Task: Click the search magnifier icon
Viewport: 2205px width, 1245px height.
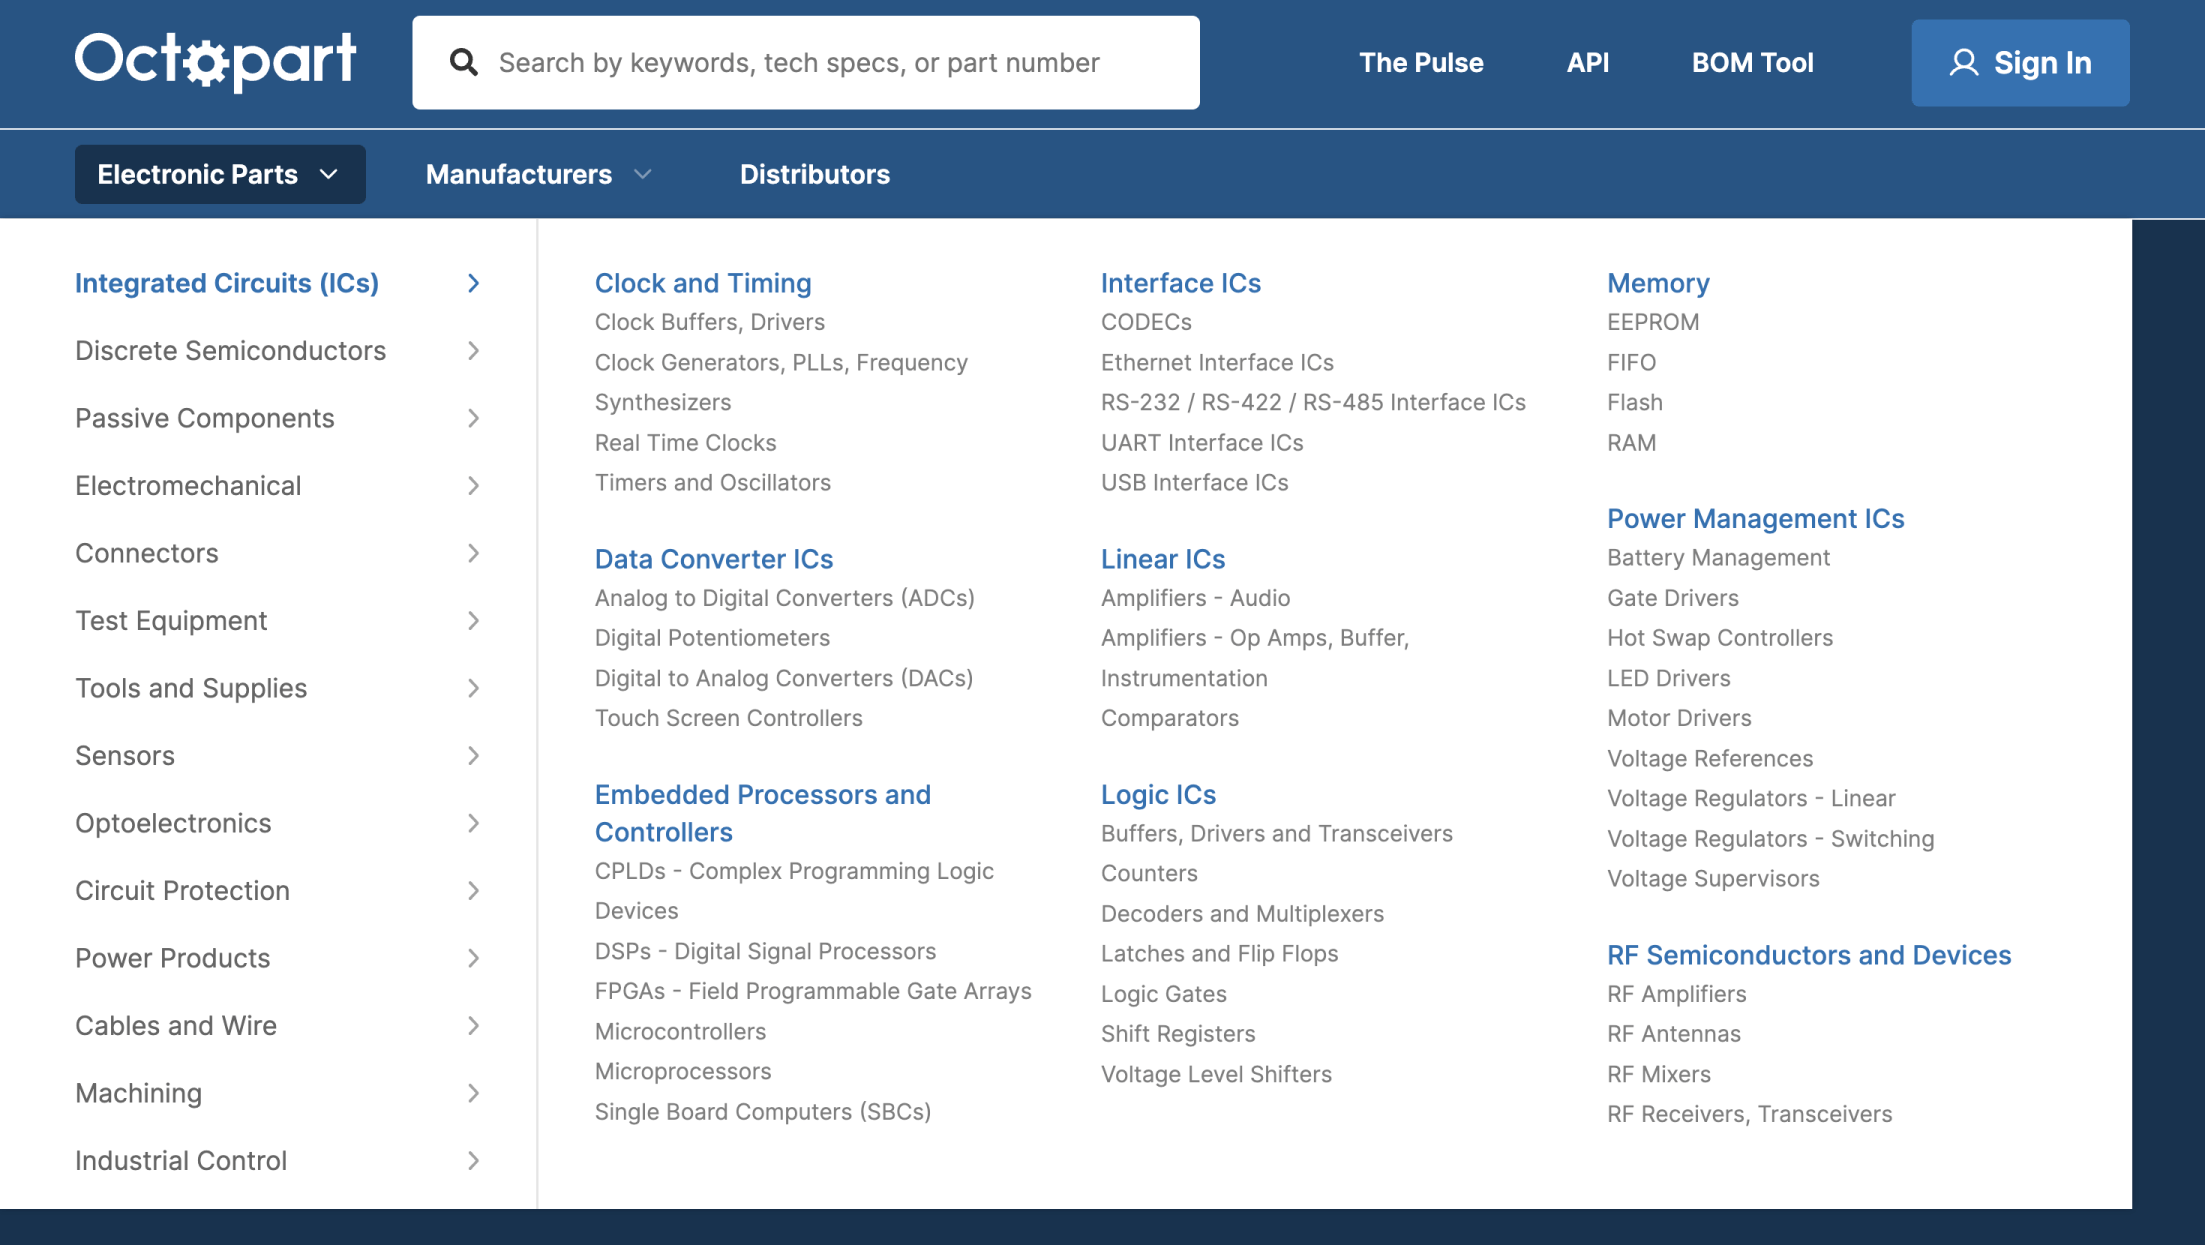Action: 463,62
